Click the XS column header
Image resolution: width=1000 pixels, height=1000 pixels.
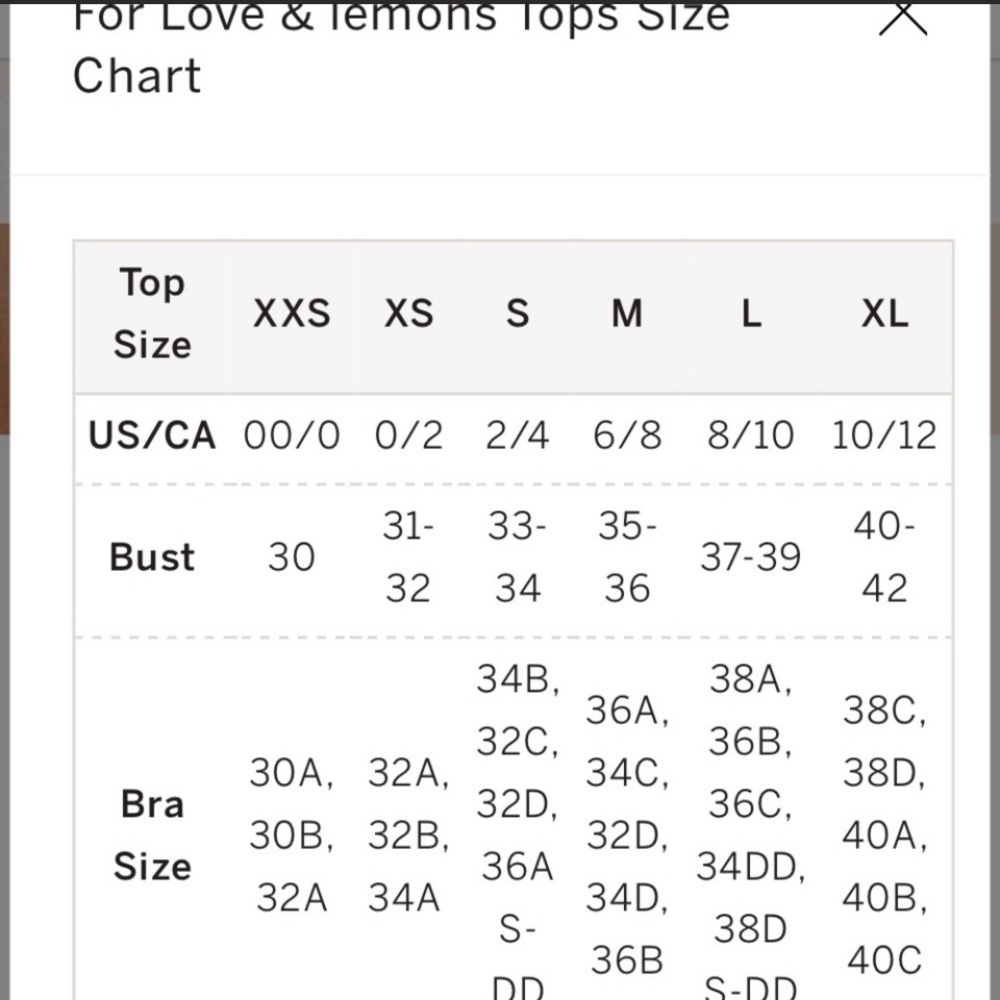coord(408,315)
